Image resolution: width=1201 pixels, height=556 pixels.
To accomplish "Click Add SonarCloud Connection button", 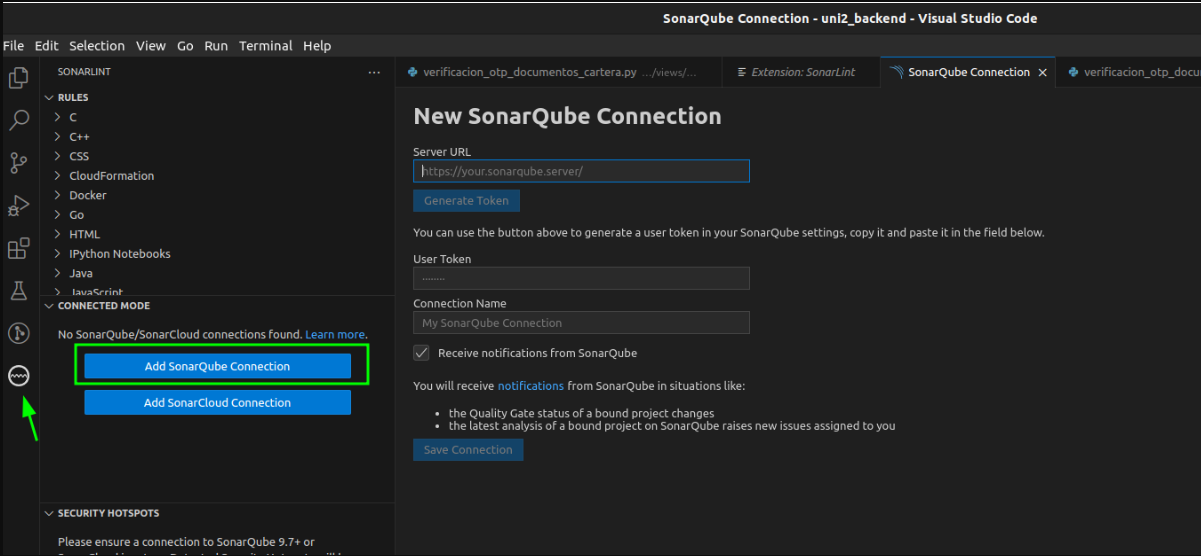I will 217,402.
